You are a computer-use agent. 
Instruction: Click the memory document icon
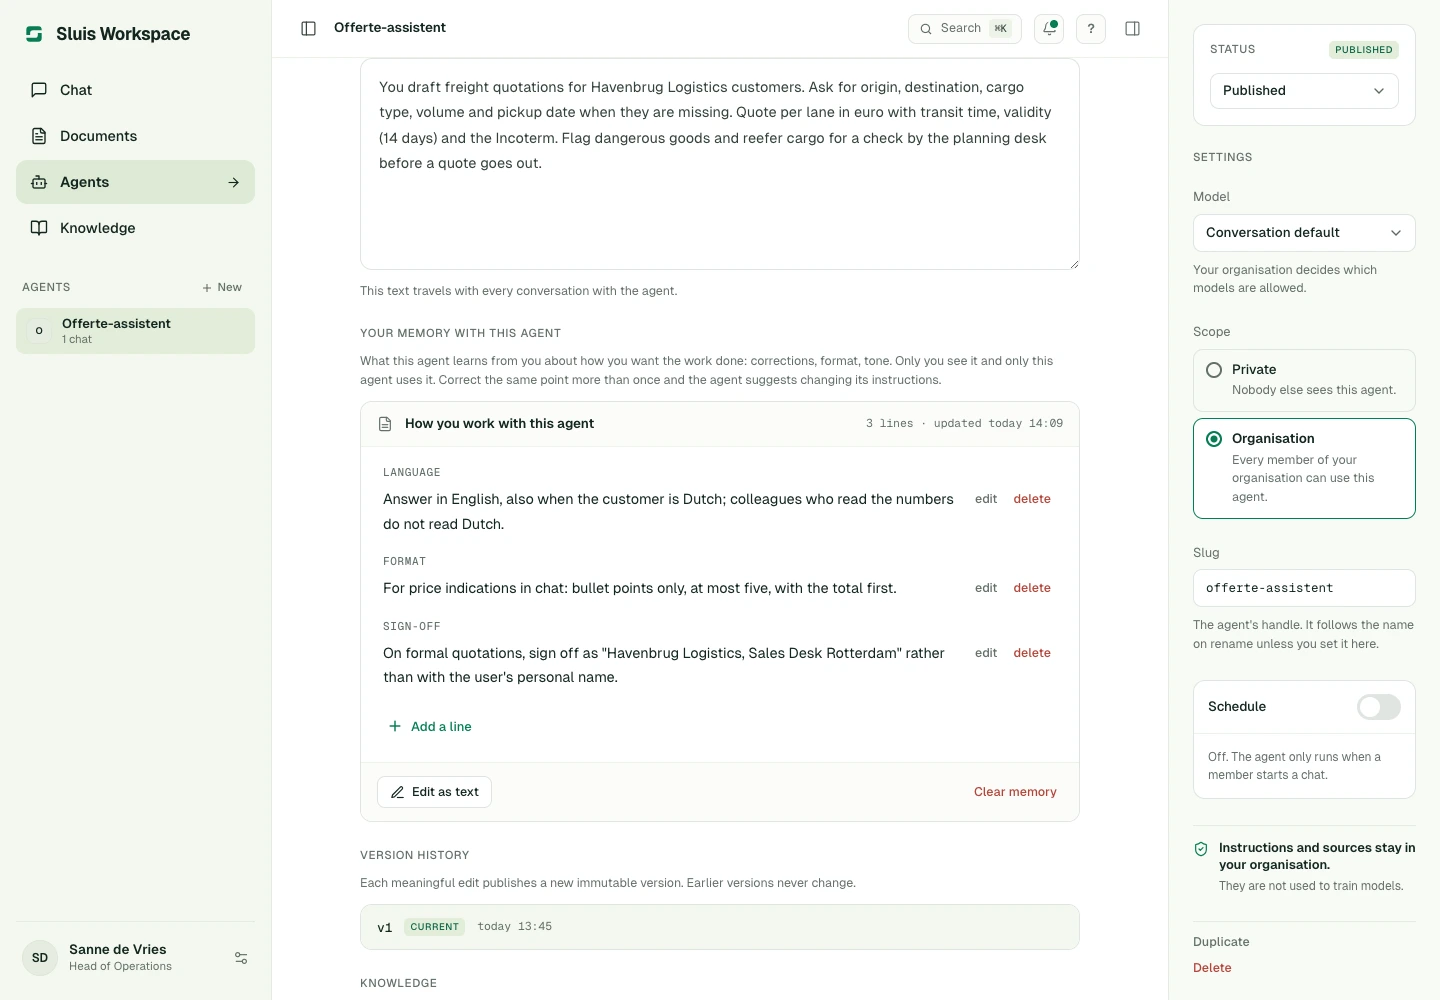[x=385, y=424]
